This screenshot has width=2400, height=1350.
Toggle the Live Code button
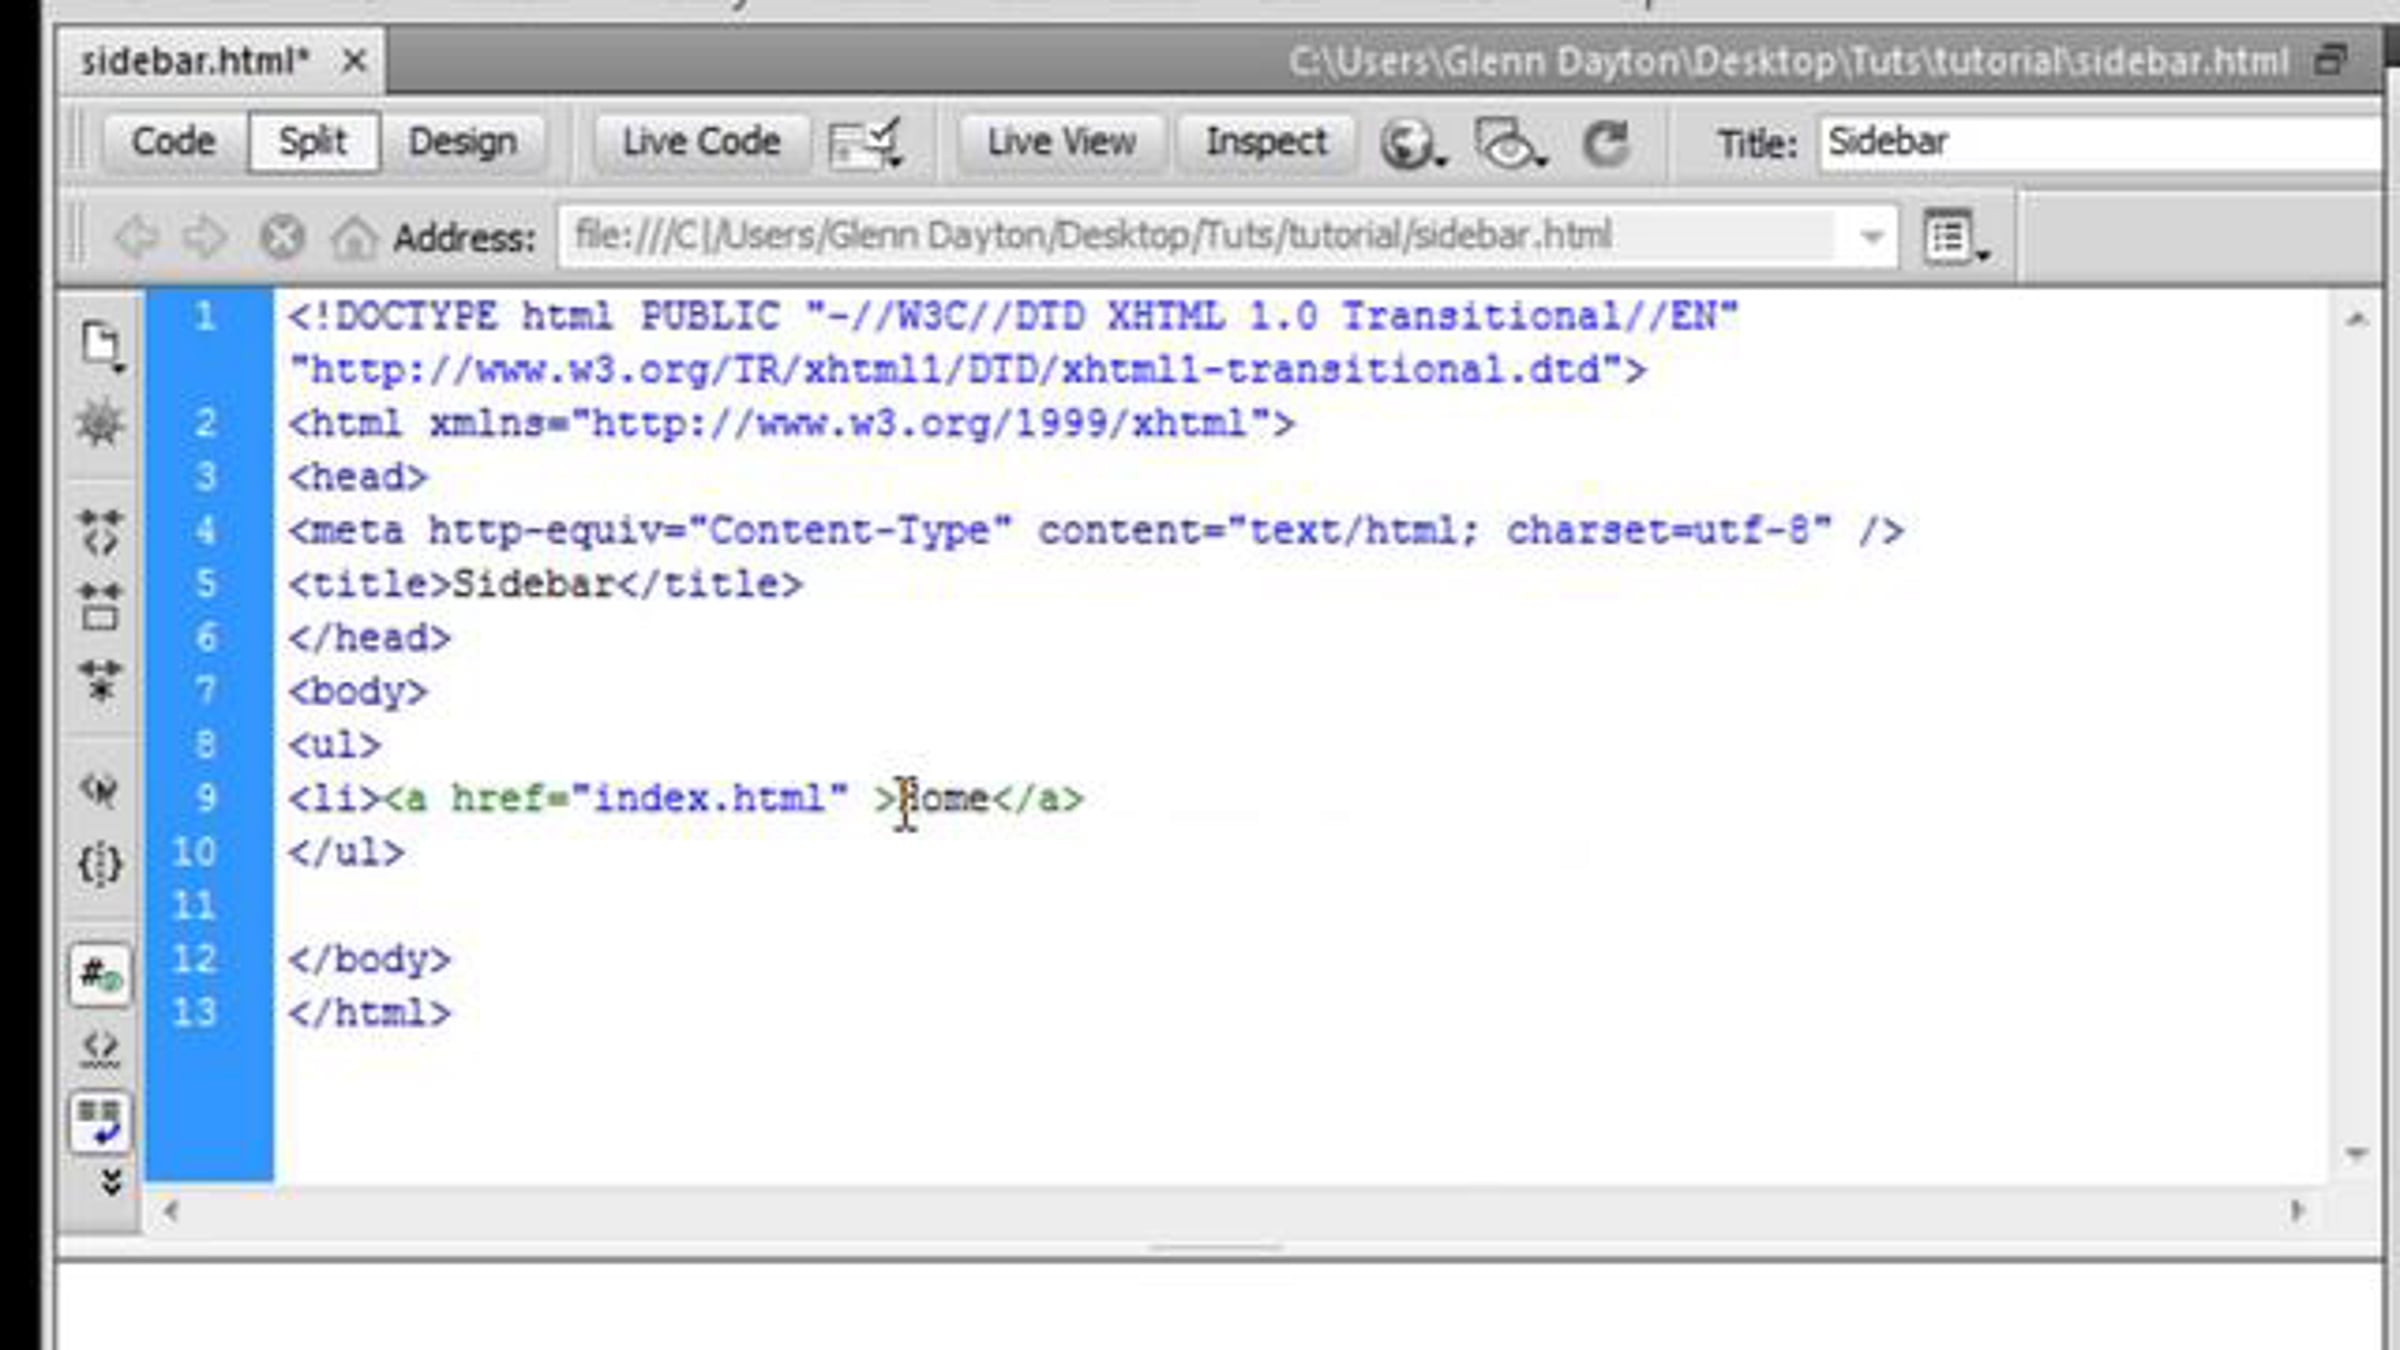point(701,143)
